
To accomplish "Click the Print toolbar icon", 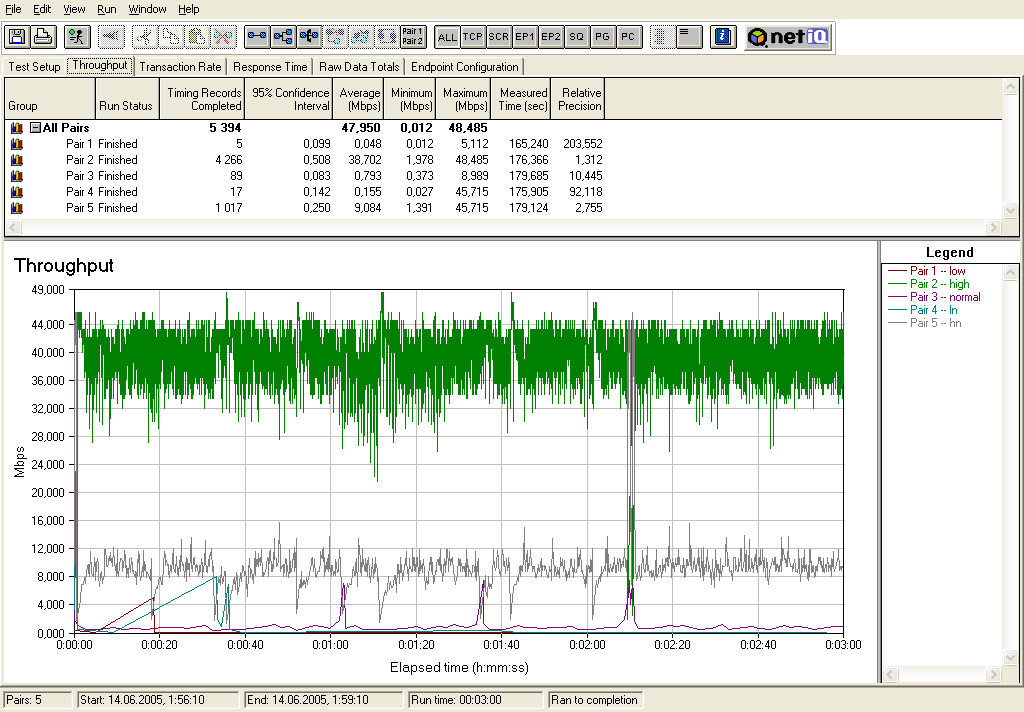I will pyautogui.click(x=42, y=37).
